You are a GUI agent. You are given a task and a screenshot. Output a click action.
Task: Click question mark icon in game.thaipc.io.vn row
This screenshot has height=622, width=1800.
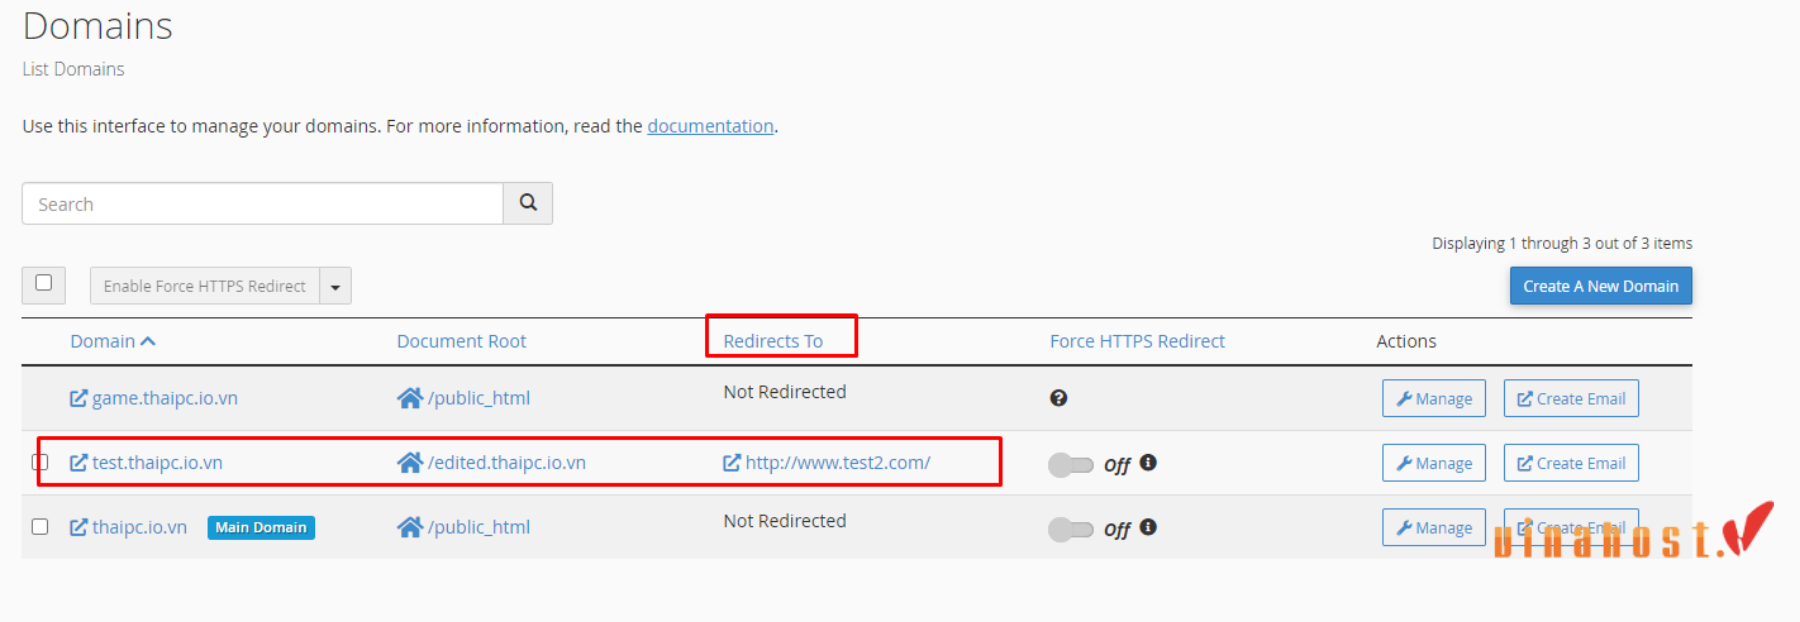tap(1058, 398)
